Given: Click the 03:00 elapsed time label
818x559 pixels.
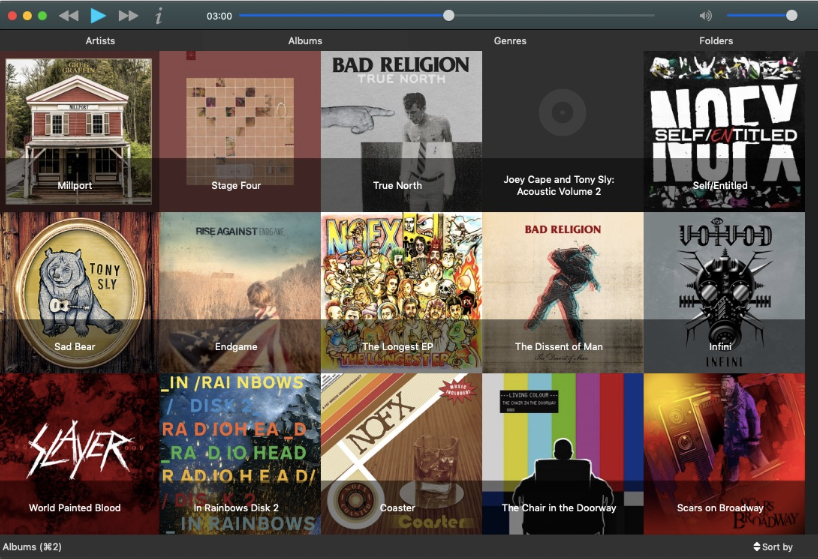Looking at the screenshot, I should click(219, 16).
